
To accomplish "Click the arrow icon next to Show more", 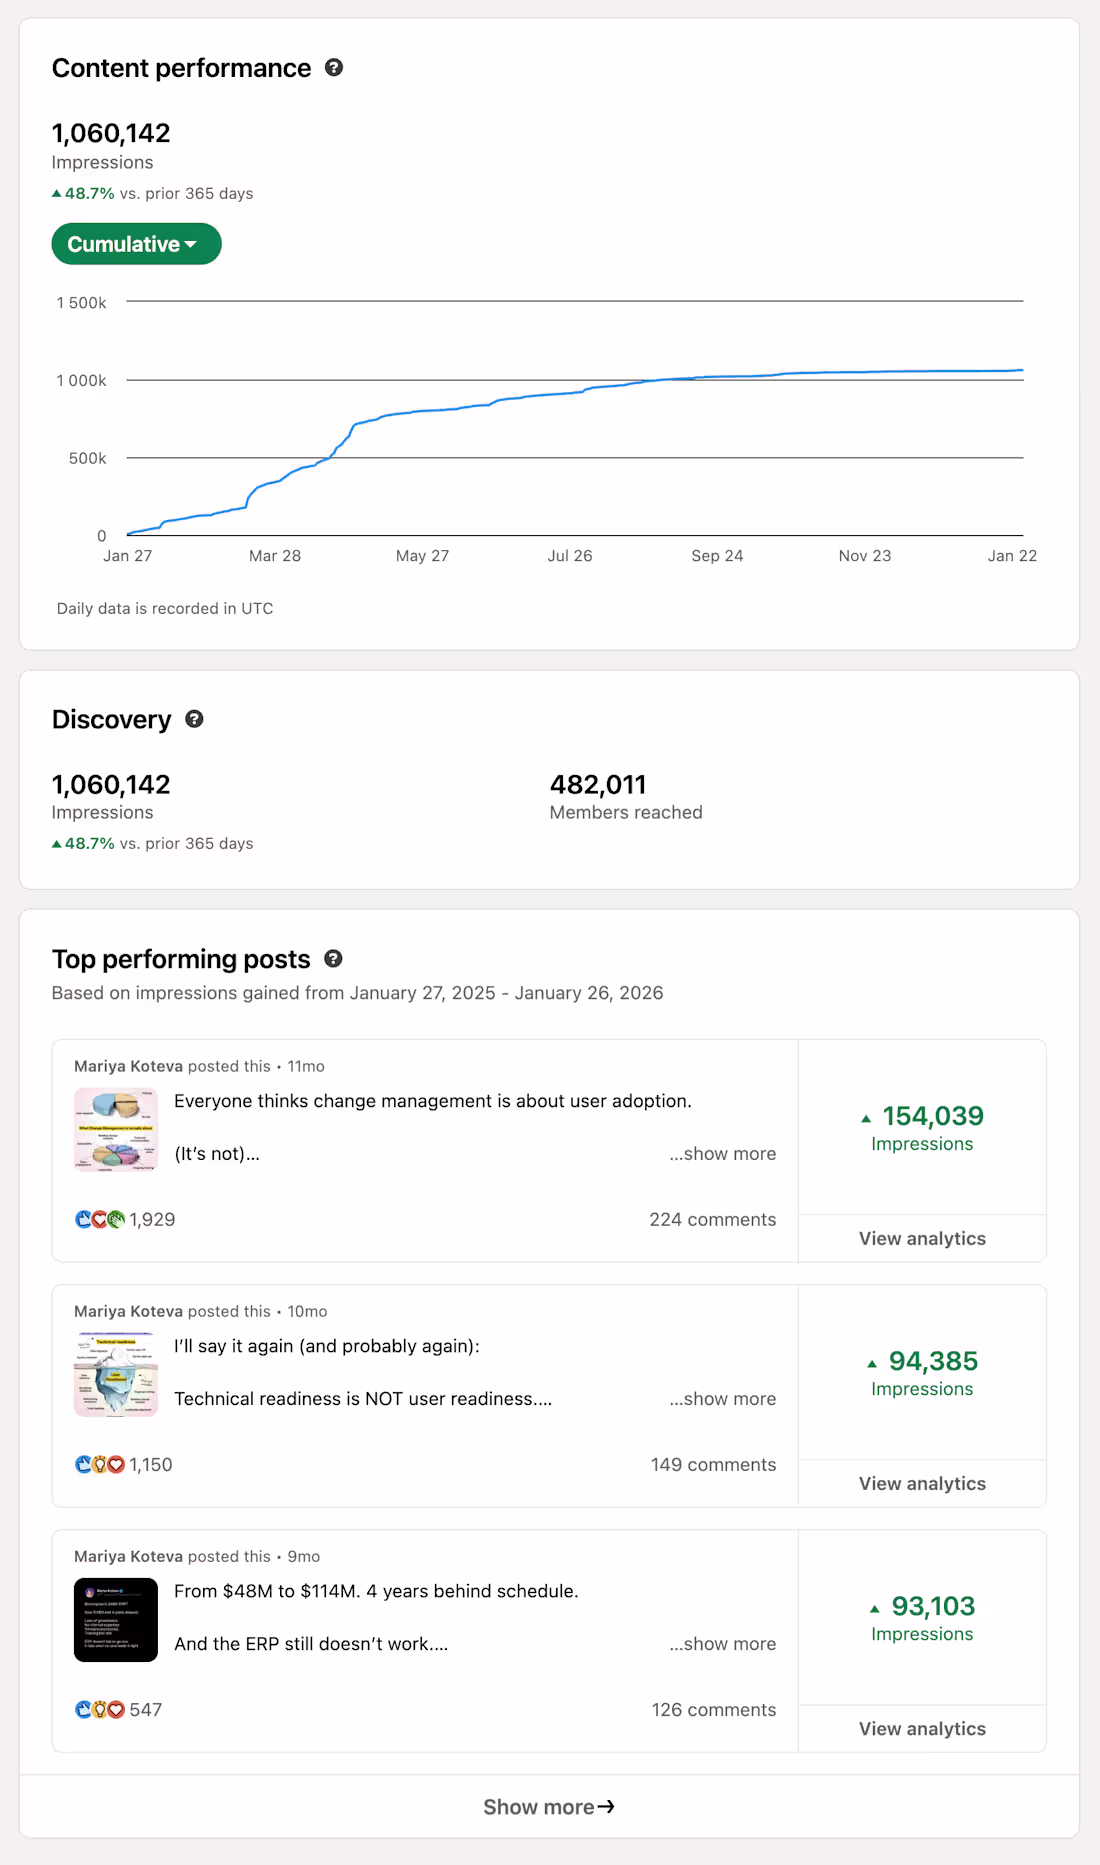I will coord(606,1807).
